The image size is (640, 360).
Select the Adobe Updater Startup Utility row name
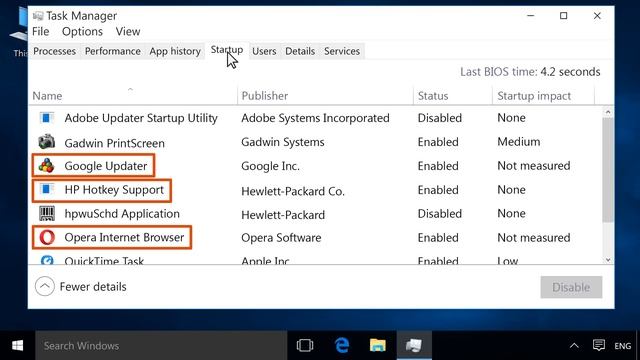coord(141,118)
